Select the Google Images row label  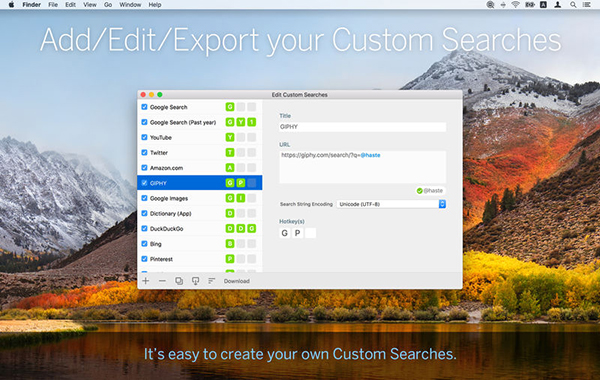point(169,198)
